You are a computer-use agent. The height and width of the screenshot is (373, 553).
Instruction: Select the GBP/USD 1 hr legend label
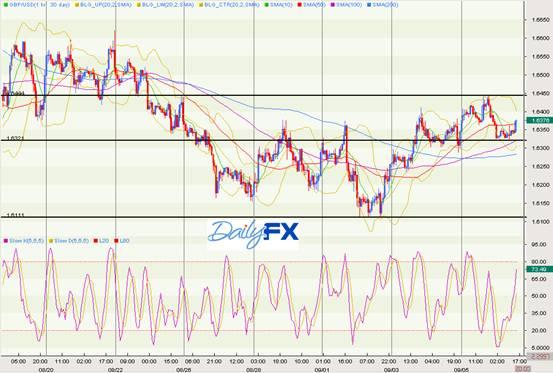(x=39, y=5)
